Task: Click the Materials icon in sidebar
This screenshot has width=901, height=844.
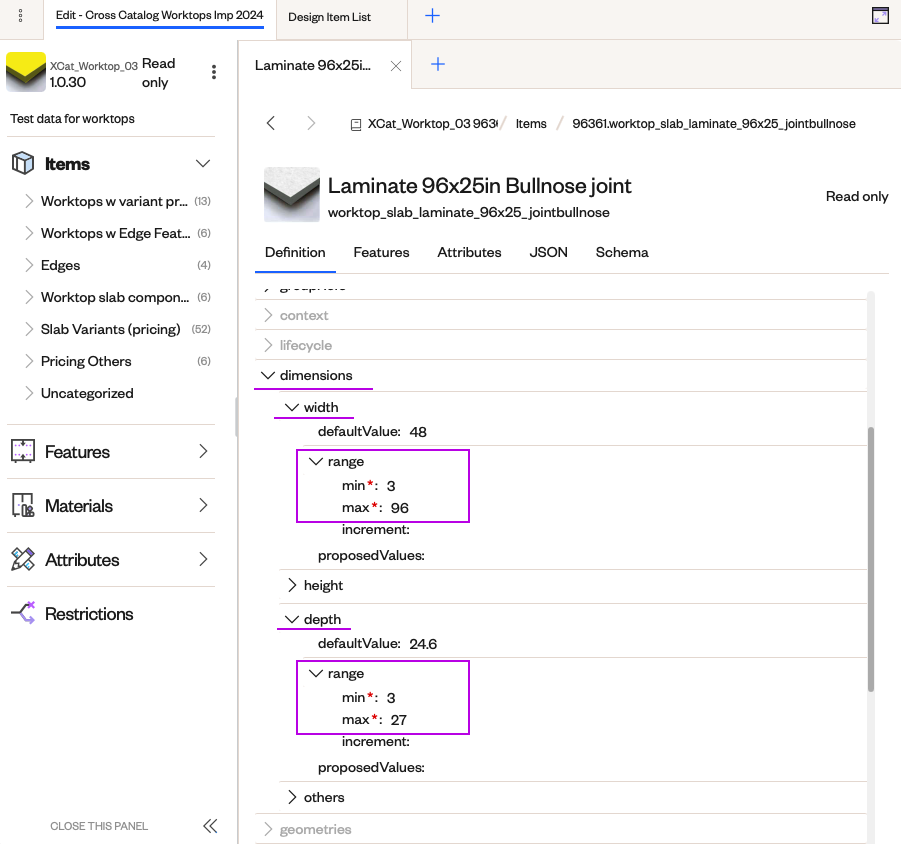Action: click(23, 506)
